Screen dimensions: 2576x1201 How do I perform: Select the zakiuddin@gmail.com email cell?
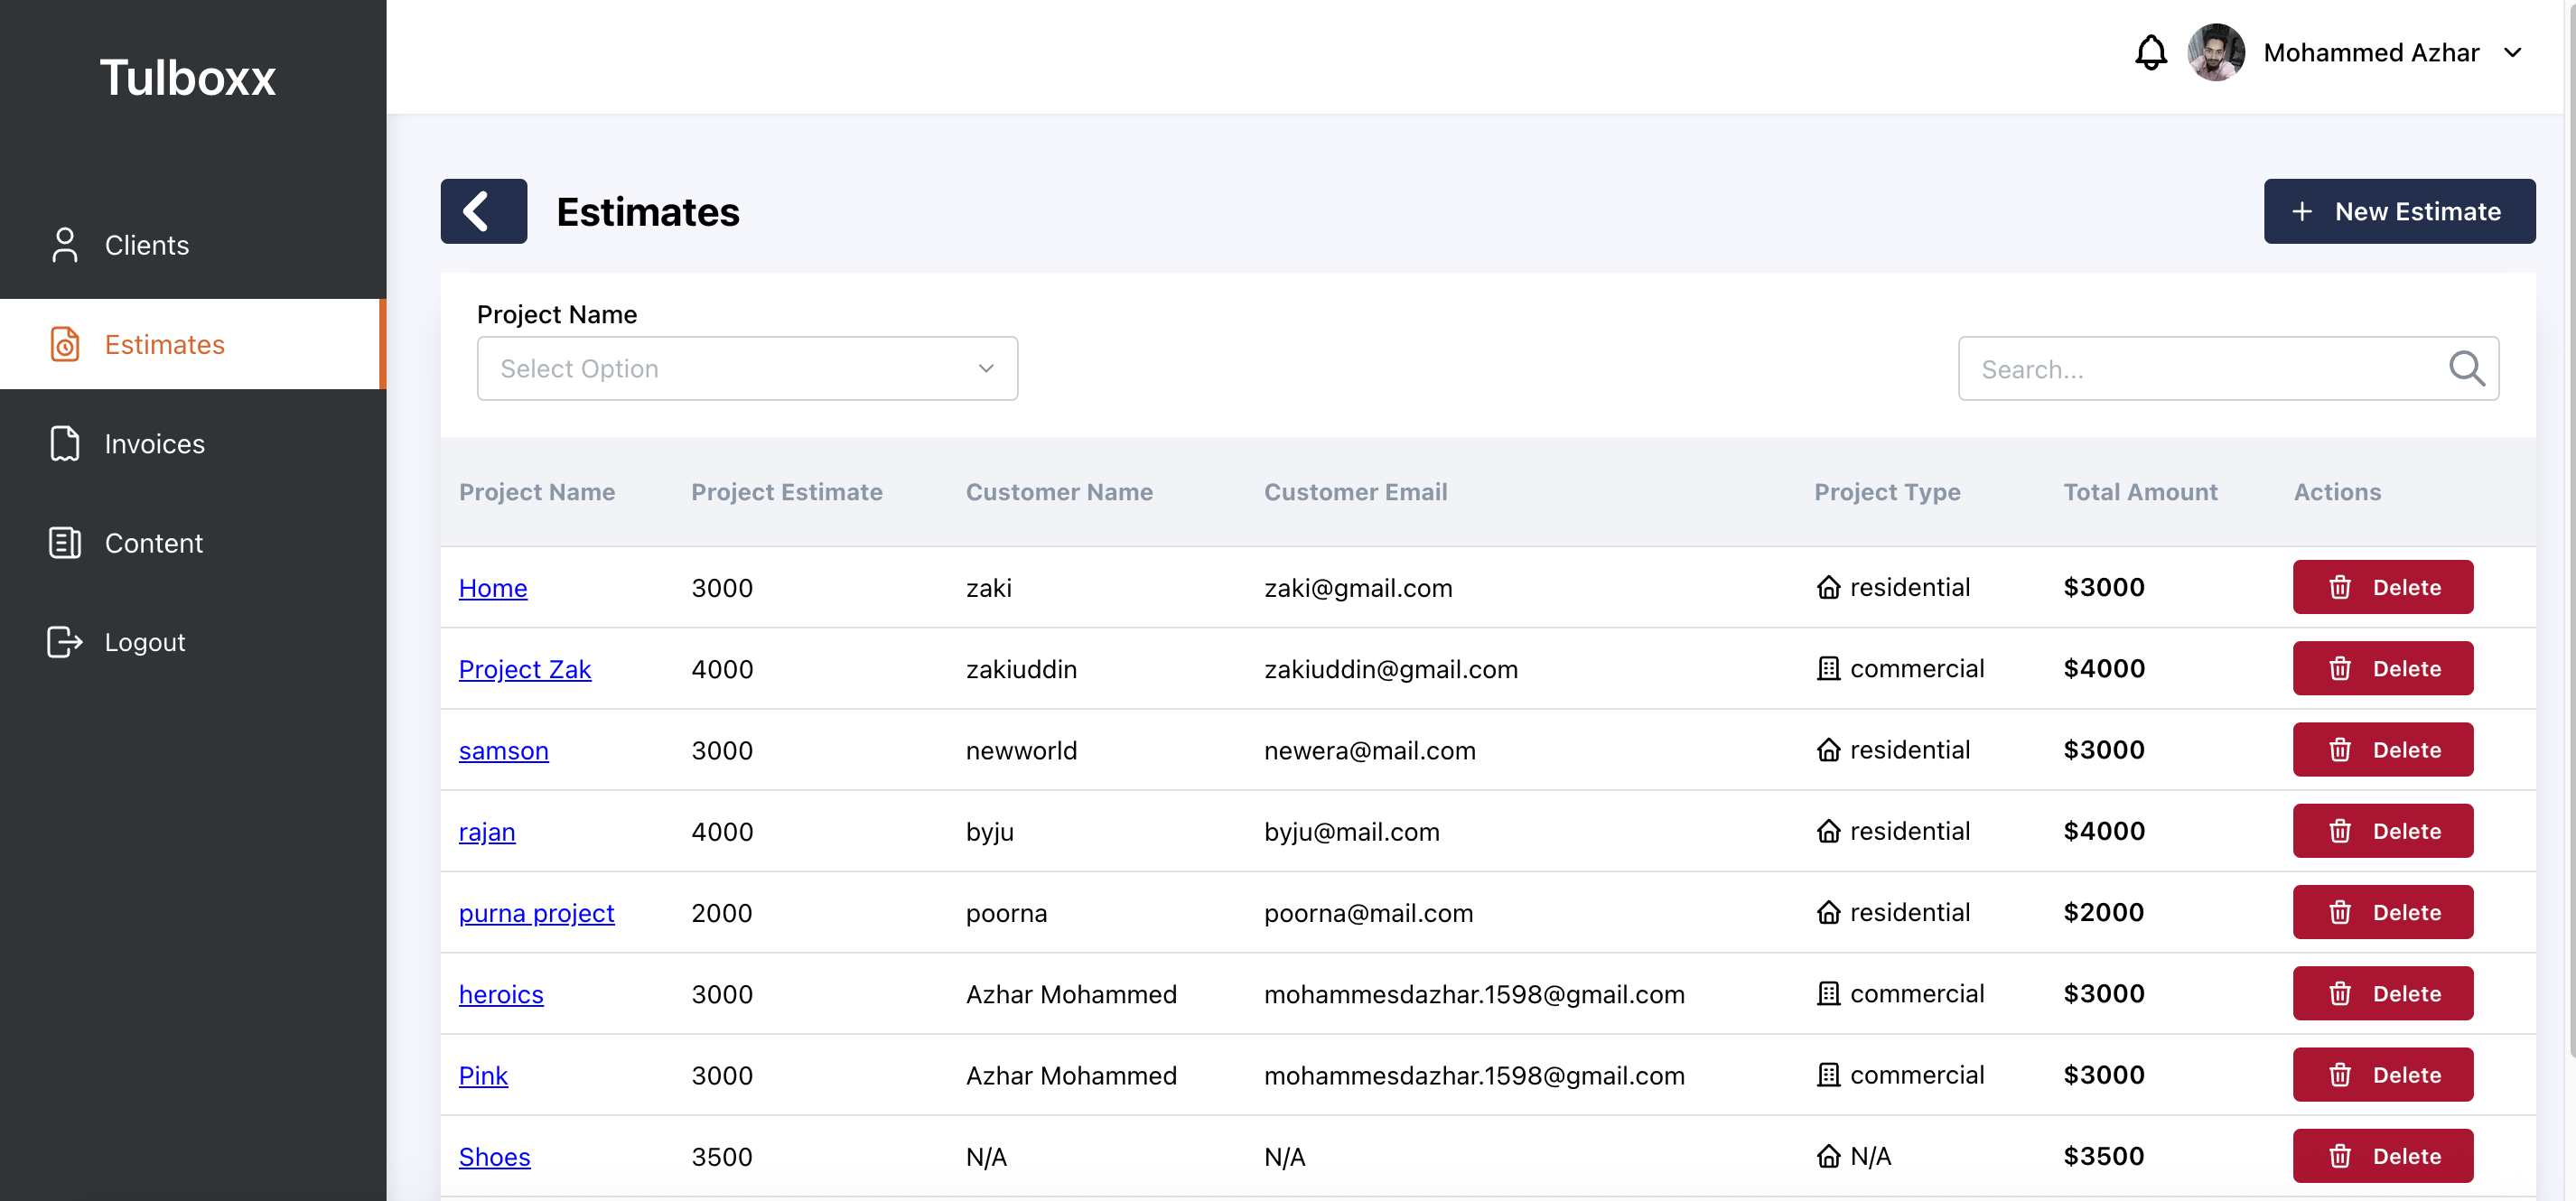pyautogui.click(x=1391, y=669)
